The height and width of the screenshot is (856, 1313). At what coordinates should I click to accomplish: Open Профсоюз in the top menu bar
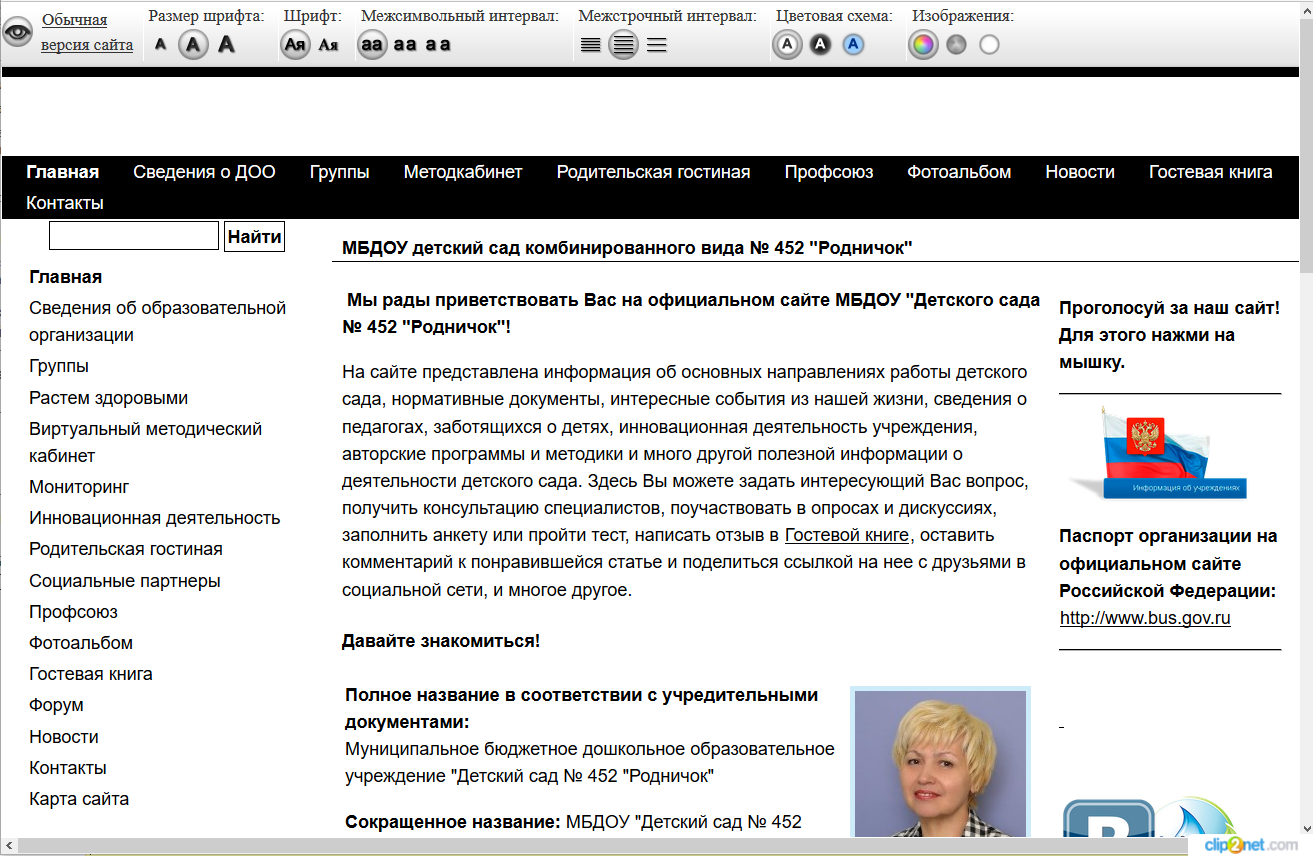(x=828, y=172)
